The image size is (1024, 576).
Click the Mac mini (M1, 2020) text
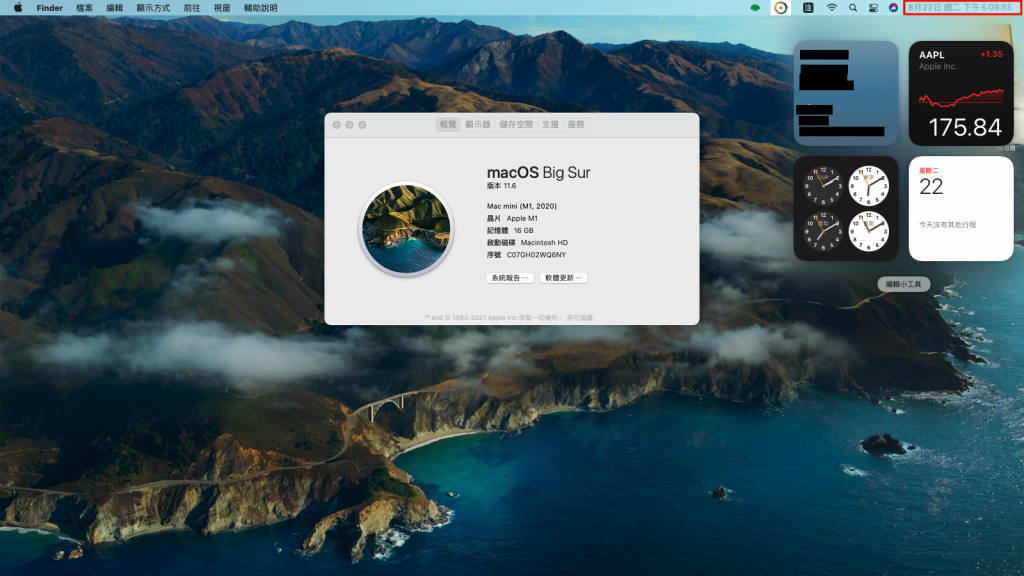522,206
